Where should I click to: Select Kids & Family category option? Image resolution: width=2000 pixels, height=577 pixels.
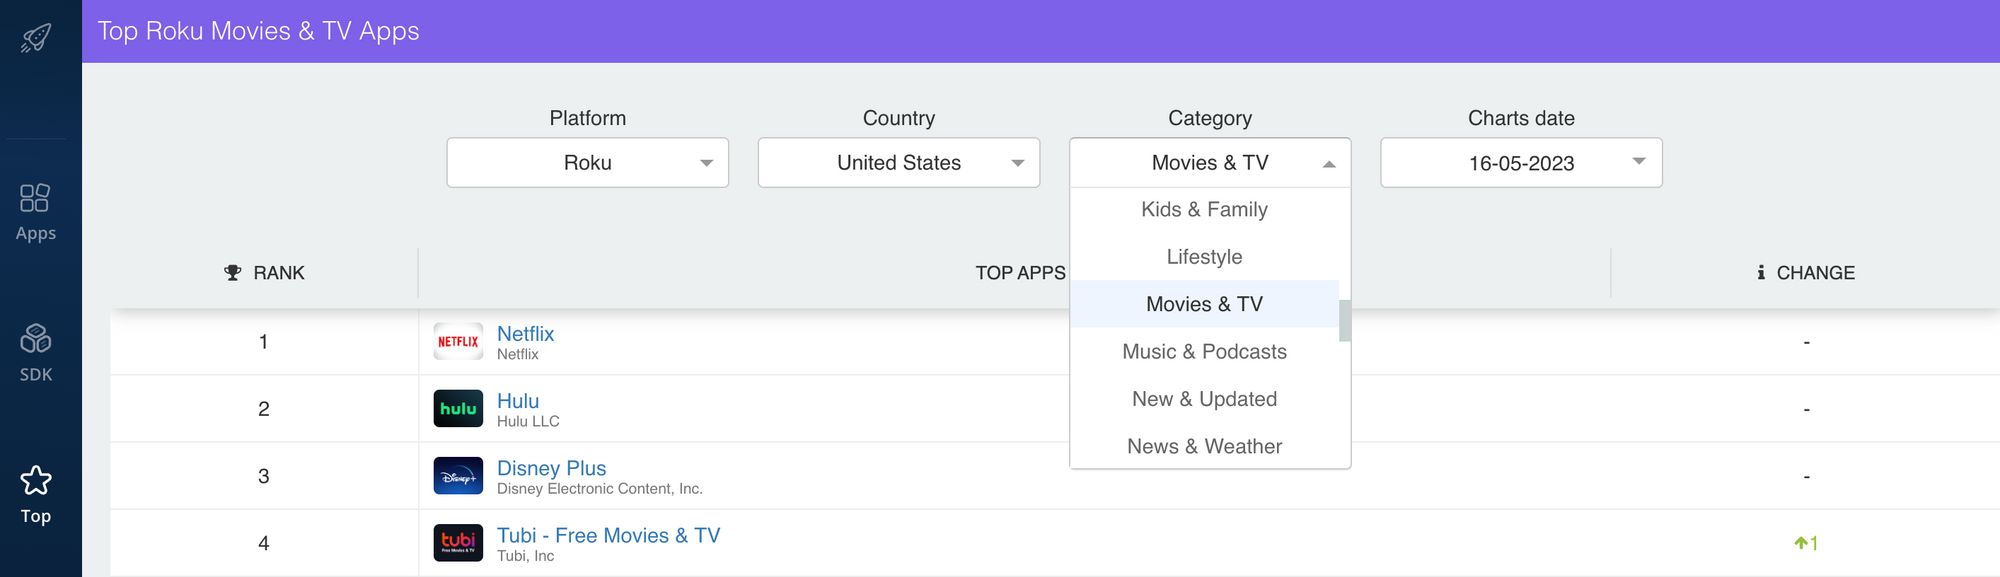1204,209
